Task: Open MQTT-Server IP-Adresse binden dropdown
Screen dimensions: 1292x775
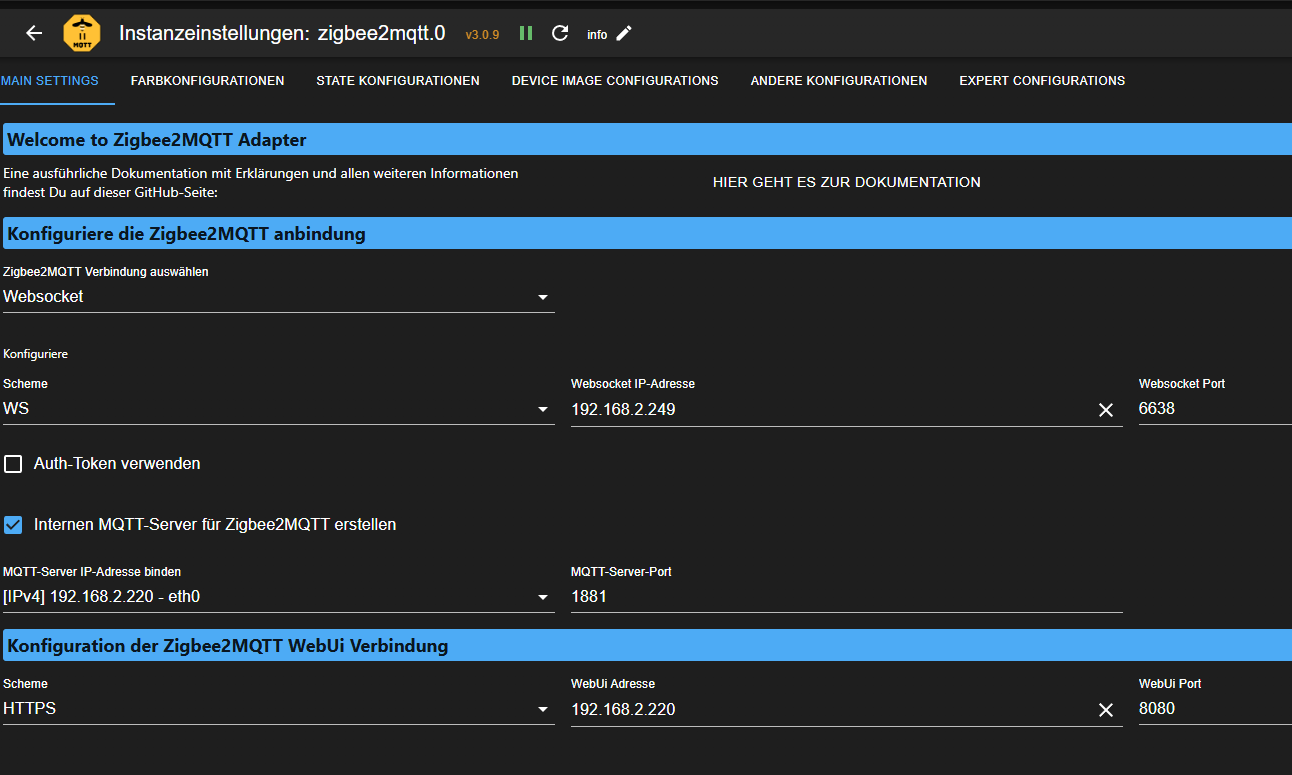Action: click(278, 597)
